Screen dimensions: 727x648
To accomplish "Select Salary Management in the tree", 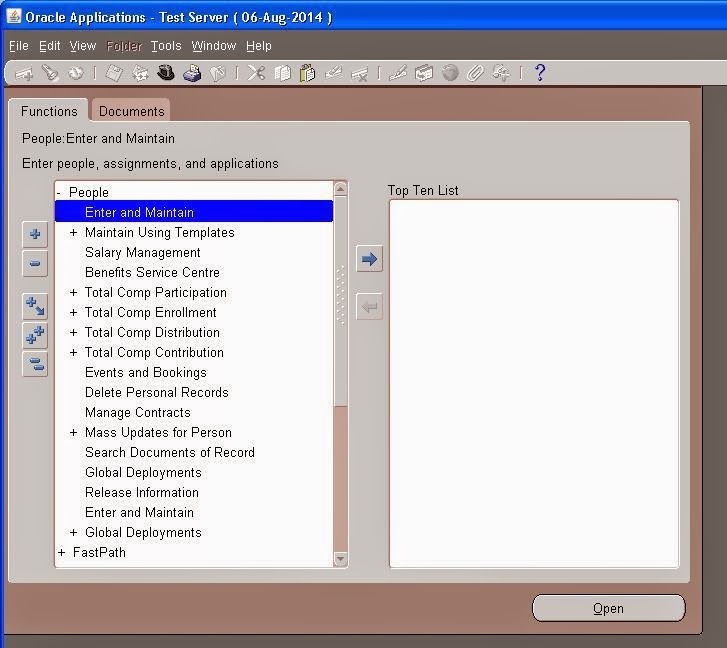I will pyautogui.click(x=143, y=253).
